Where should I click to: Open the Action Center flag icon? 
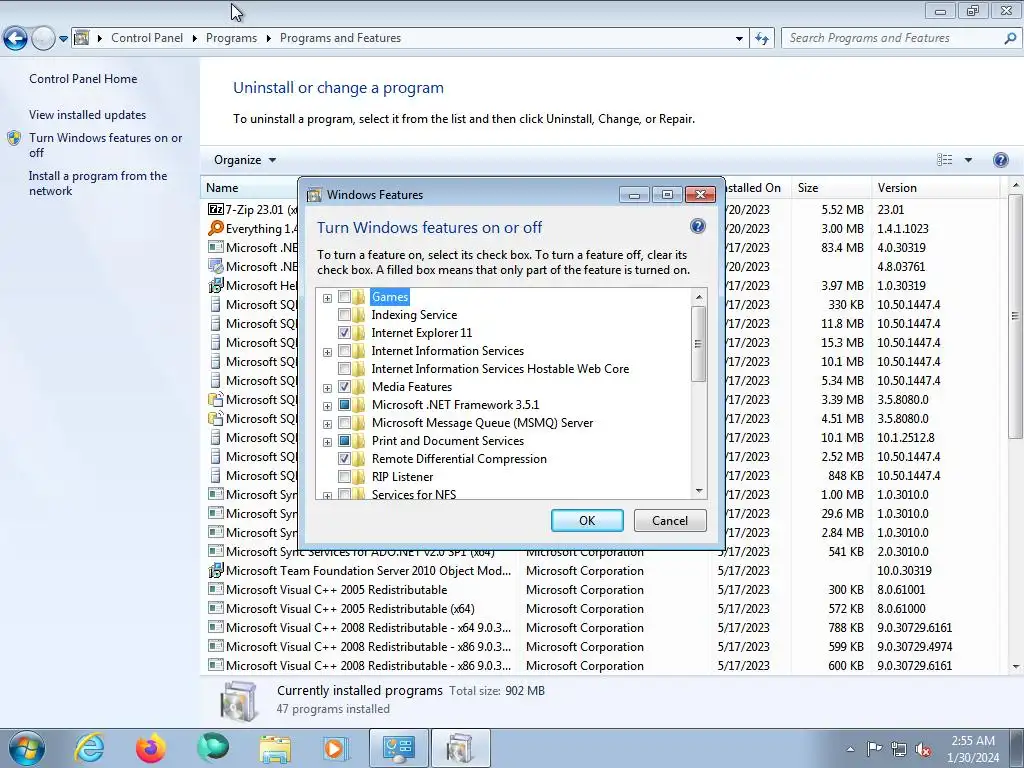click(x=874, y=749)
